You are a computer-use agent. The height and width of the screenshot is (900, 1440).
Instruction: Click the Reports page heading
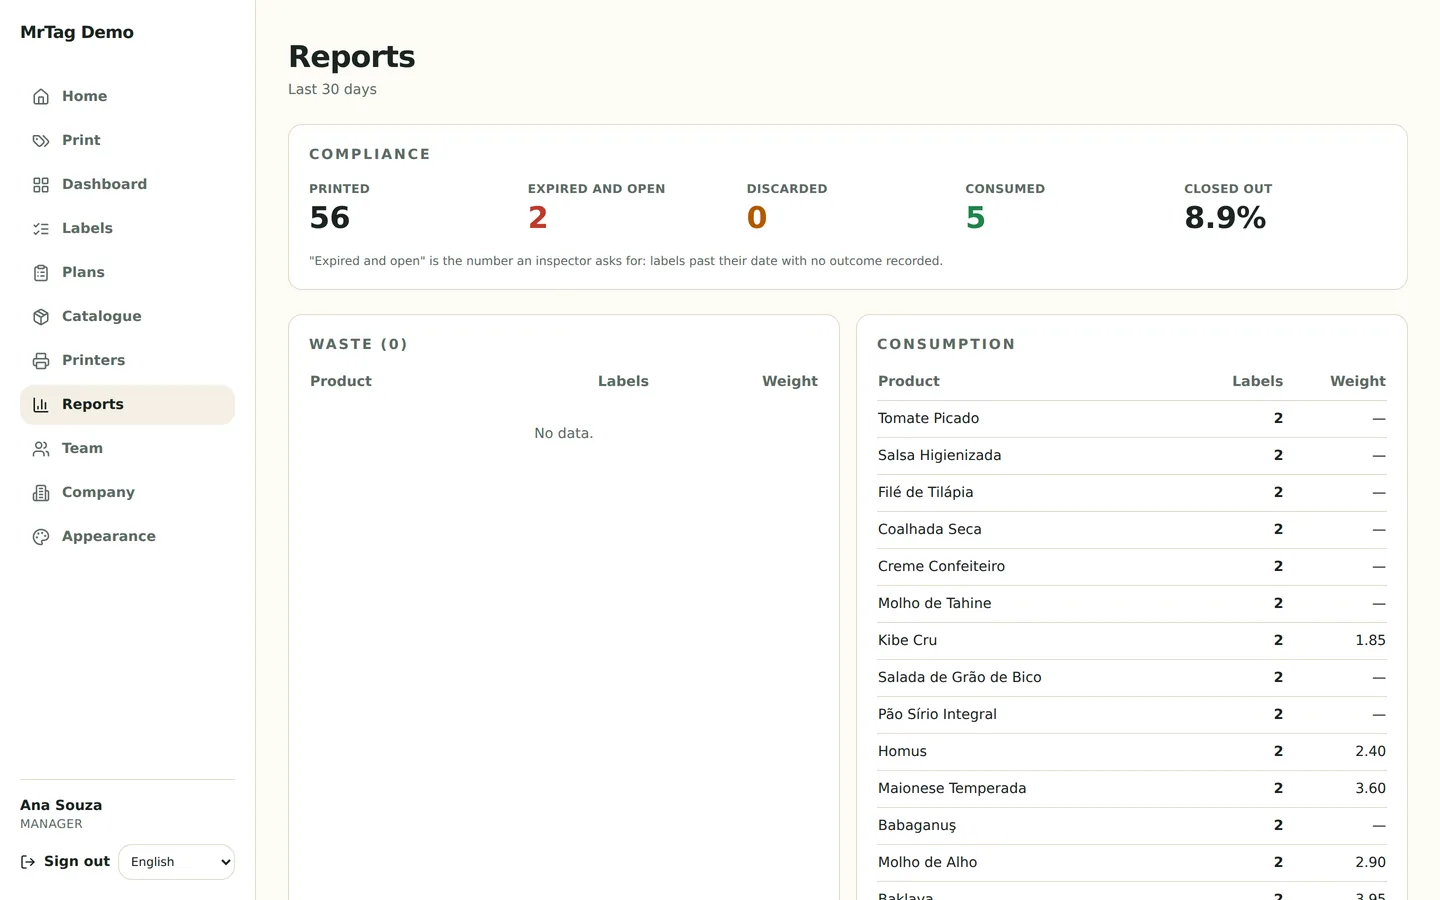352,57
